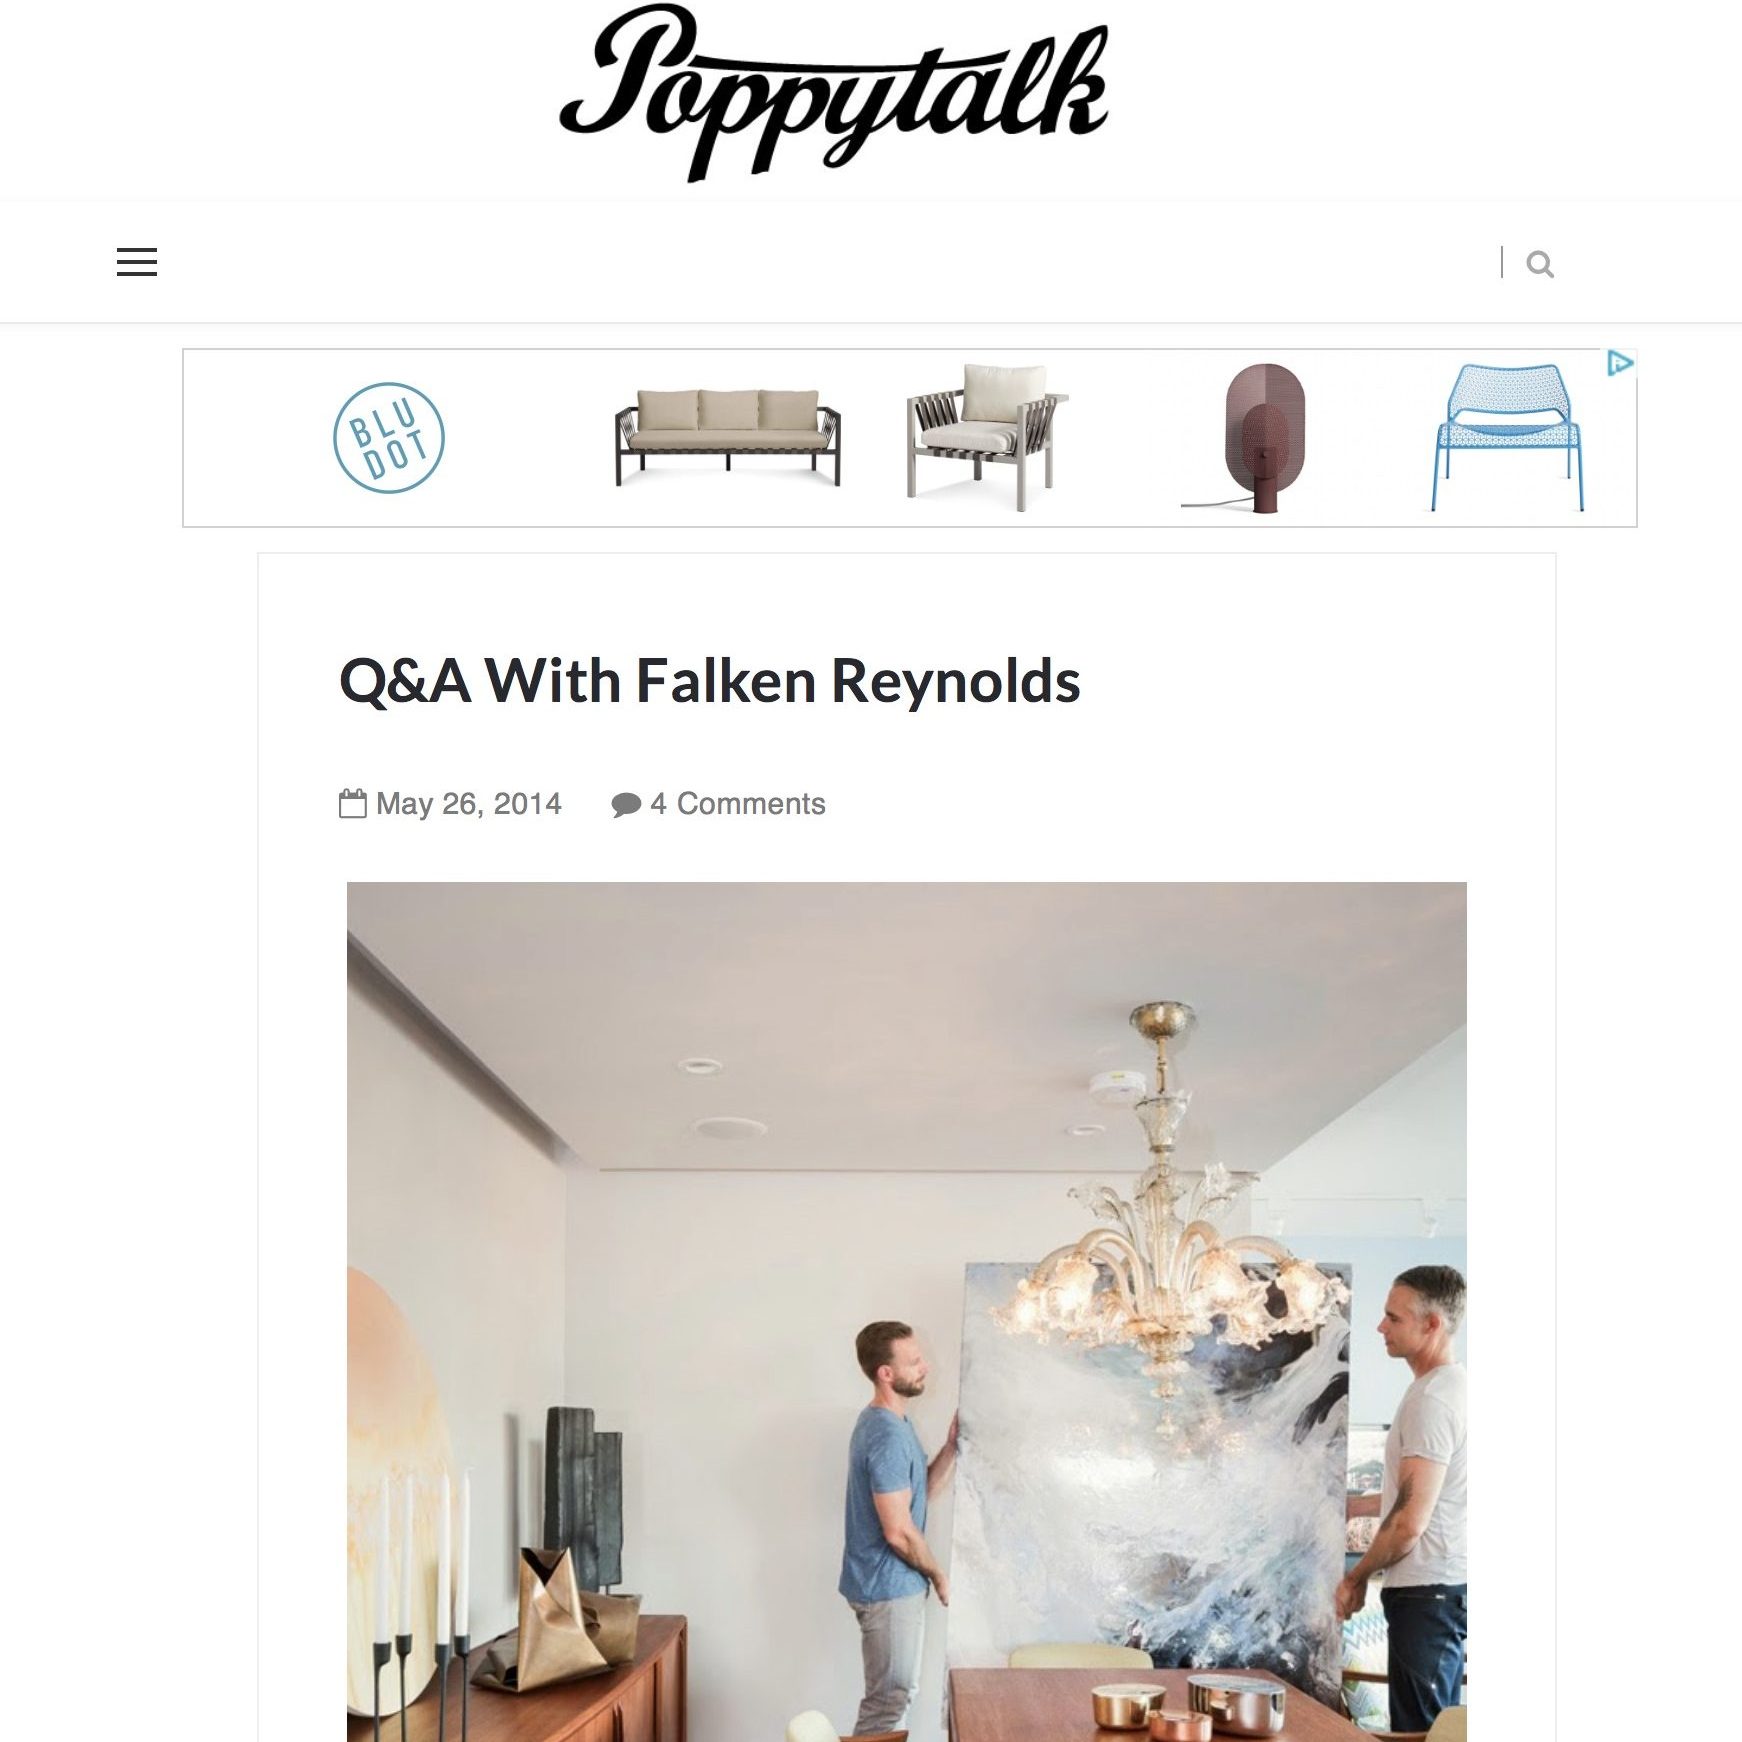Open the hamburger navigation menu
Screen dimensions: 1742x1742
pos(137,262)
